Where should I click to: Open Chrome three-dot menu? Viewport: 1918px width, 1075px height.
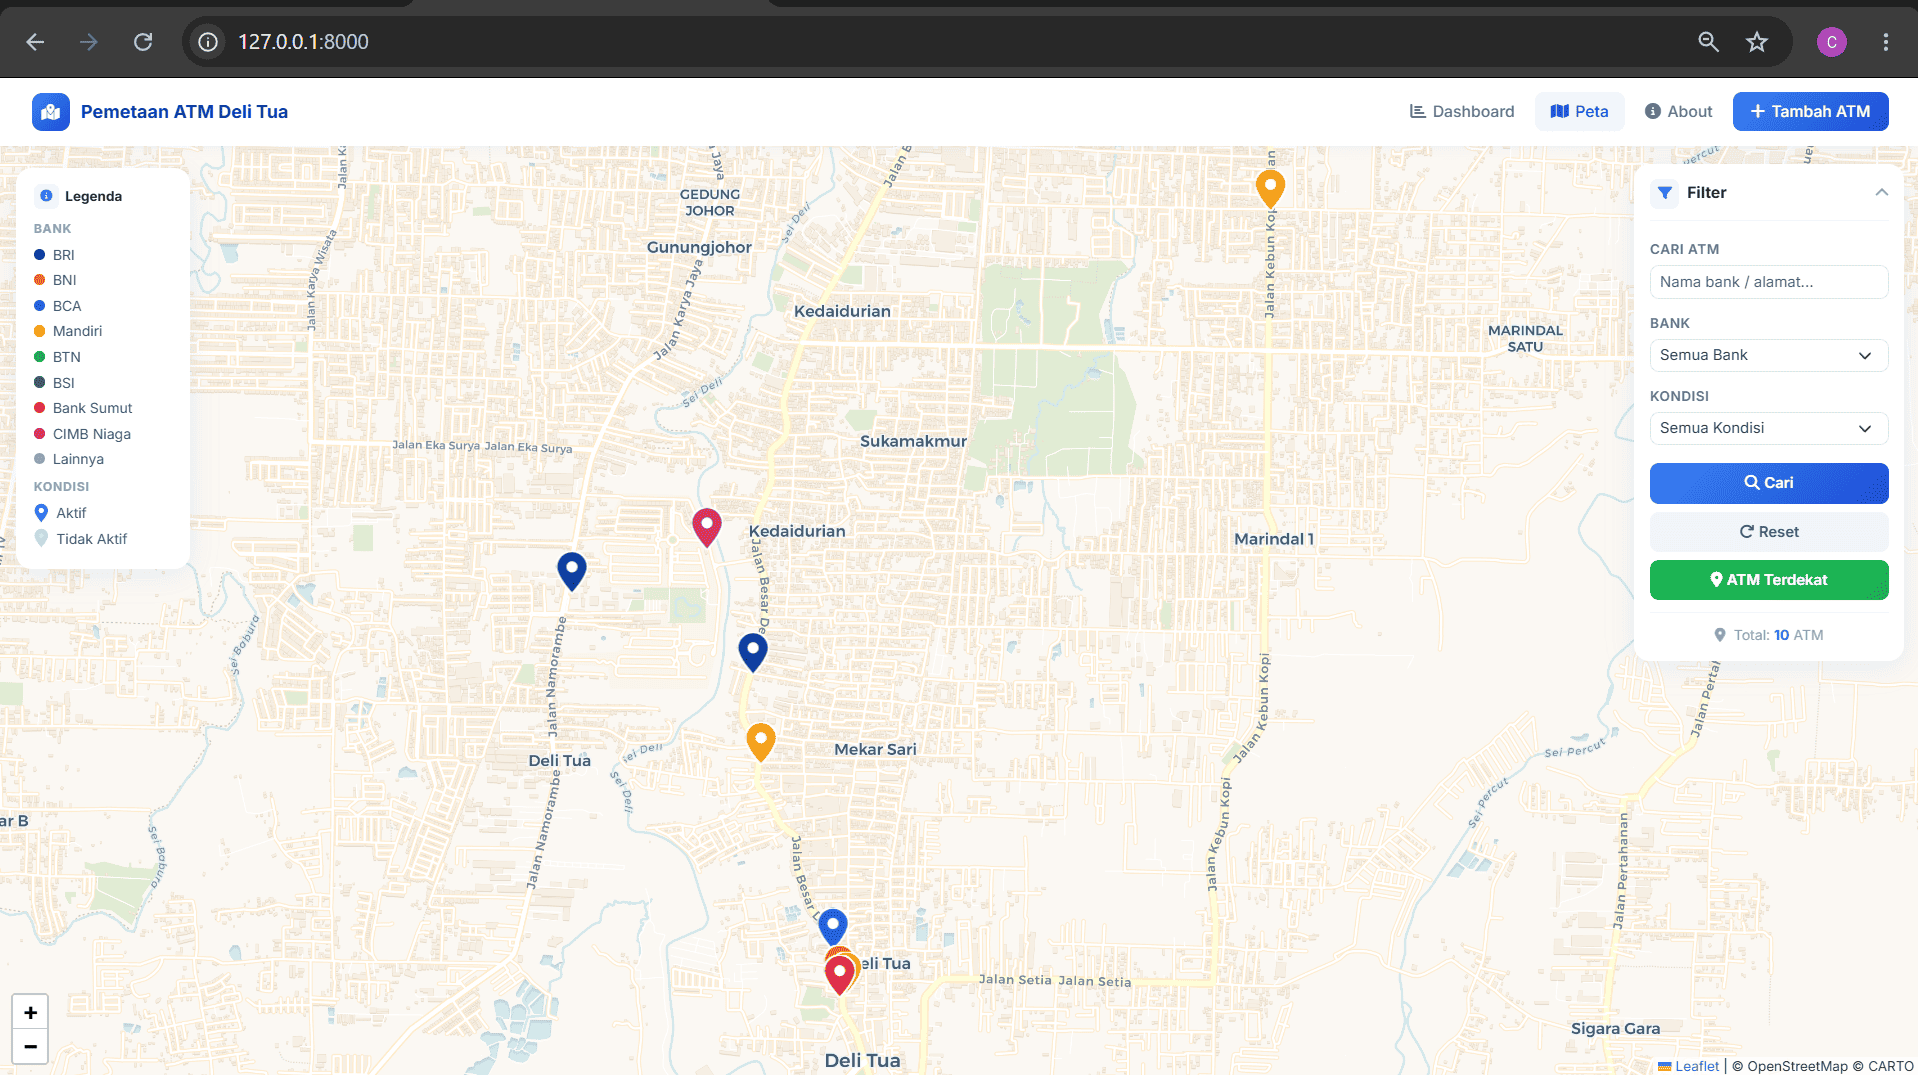point(1886,42)
